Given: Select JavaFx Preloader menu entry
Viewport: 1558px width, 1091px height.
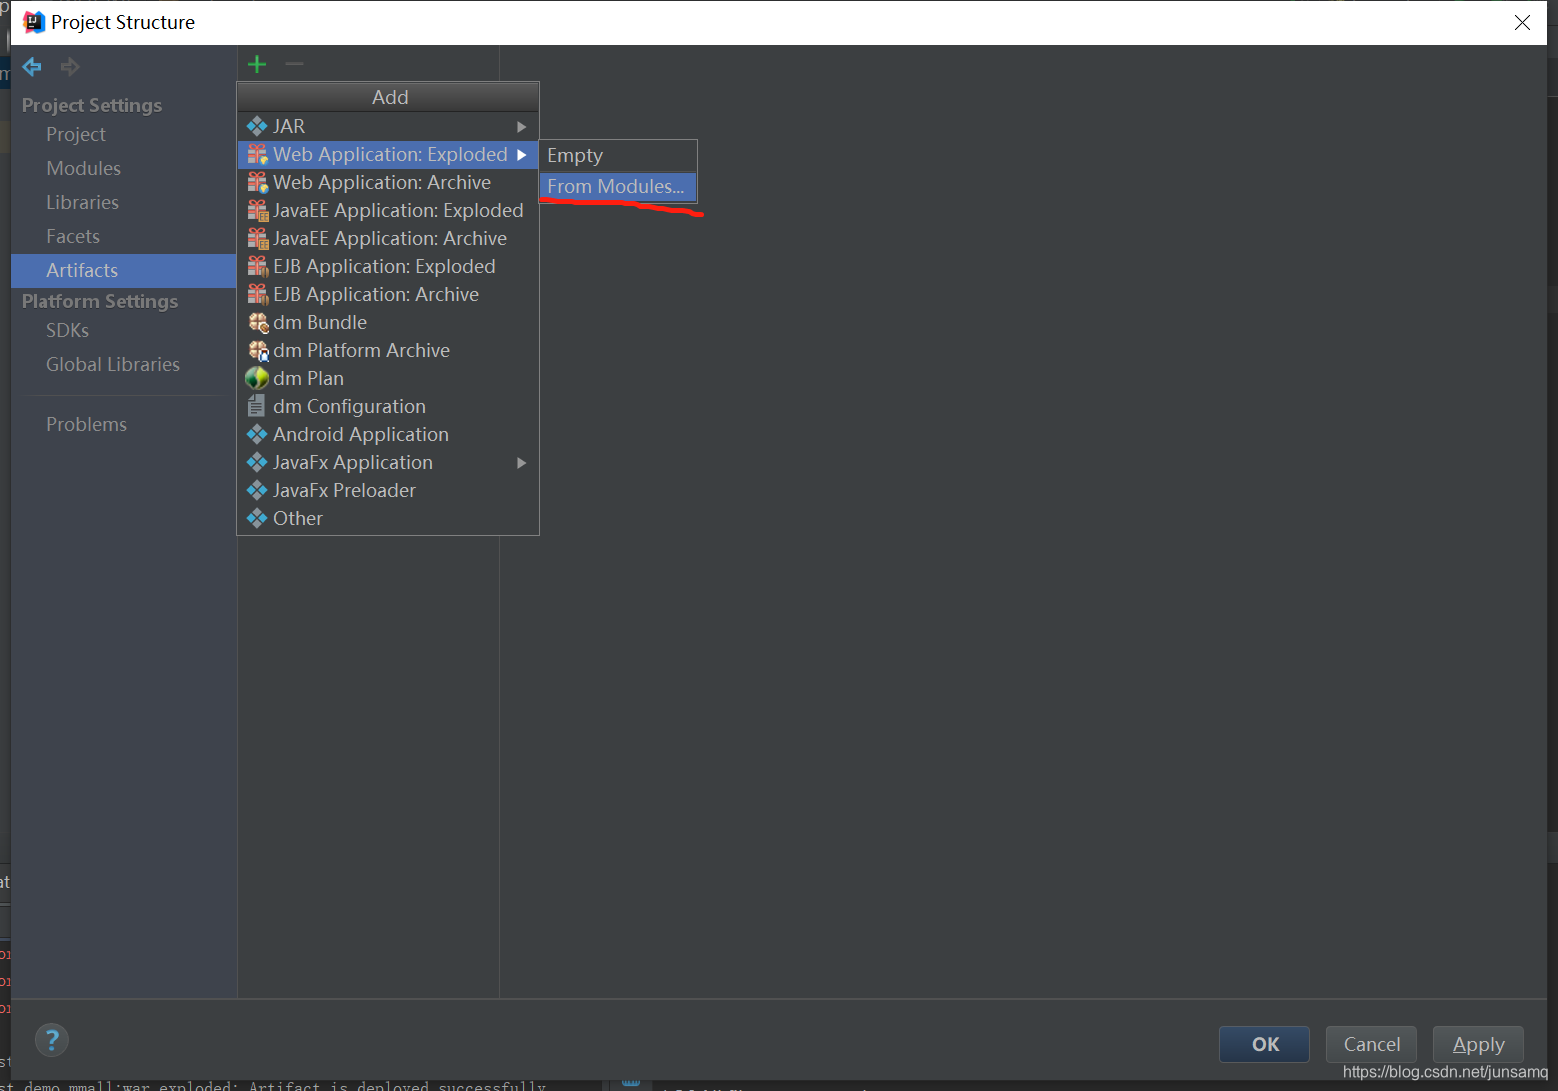Looking at the screenshot, I should pyautogui.click(x=388, y=490).
